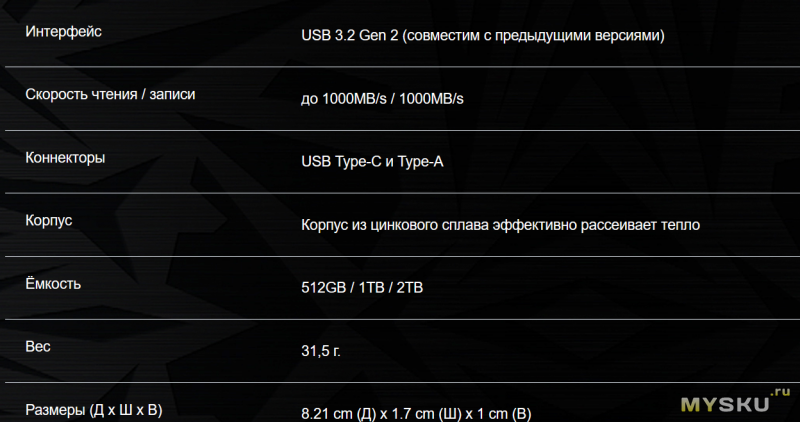Click the zinc alloy Корпус description text
Image resolution: width=800 pixels, height=422 pixels.
click(x=500, y=224)
